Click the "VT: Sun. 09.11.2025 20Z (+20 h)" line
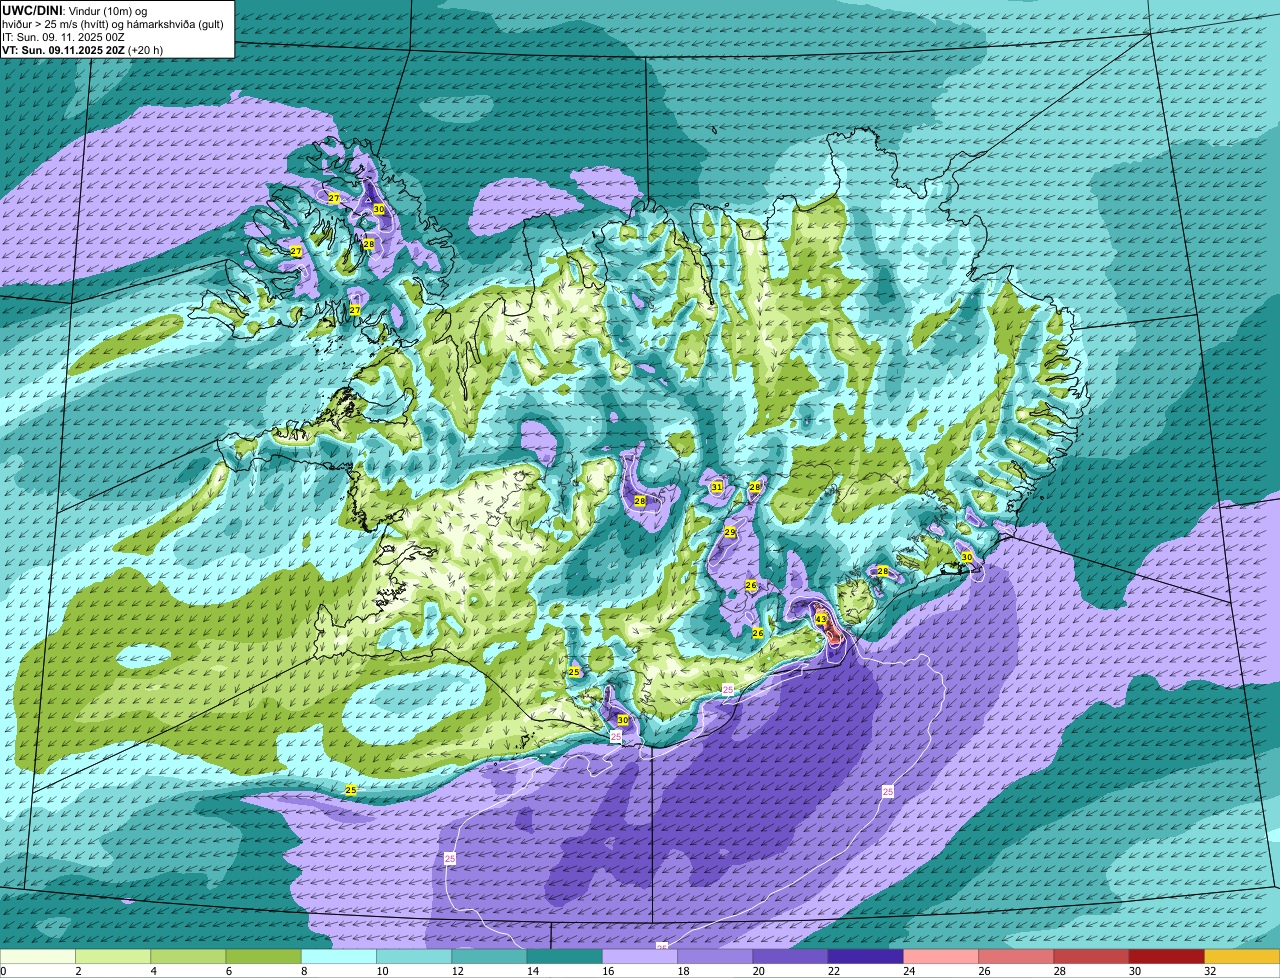The height and width of the screenshot is (978, 1280). 82,49
